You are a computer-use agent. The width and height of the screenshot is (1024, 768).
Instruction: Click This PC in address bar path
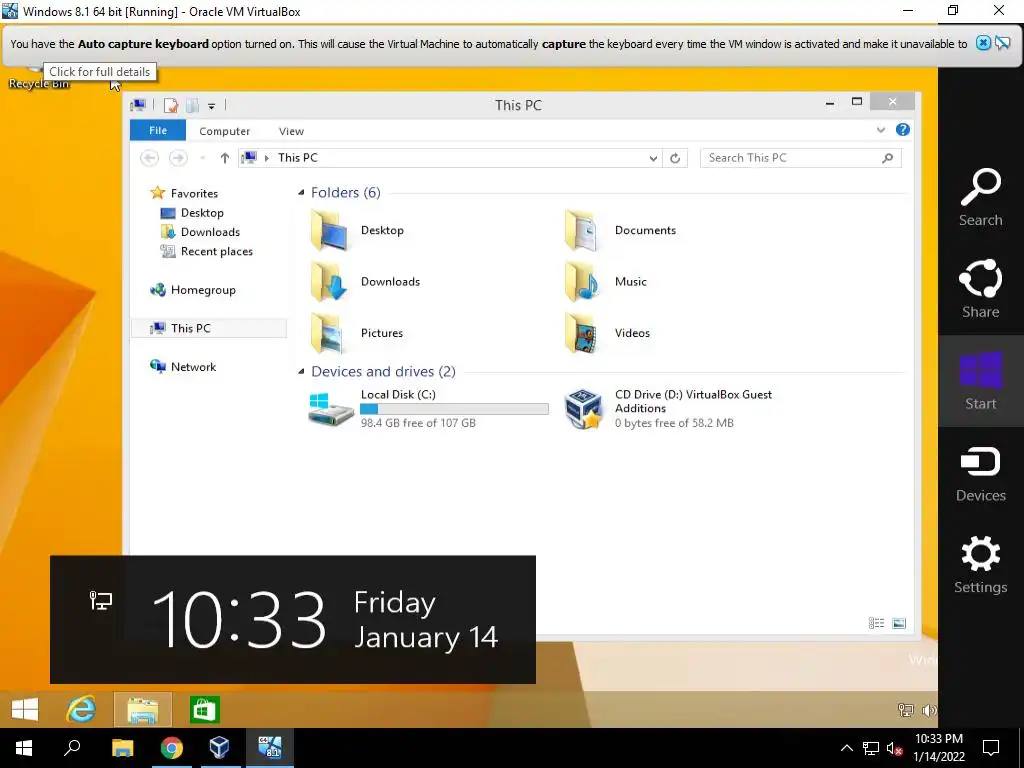(x=298, y=158)
